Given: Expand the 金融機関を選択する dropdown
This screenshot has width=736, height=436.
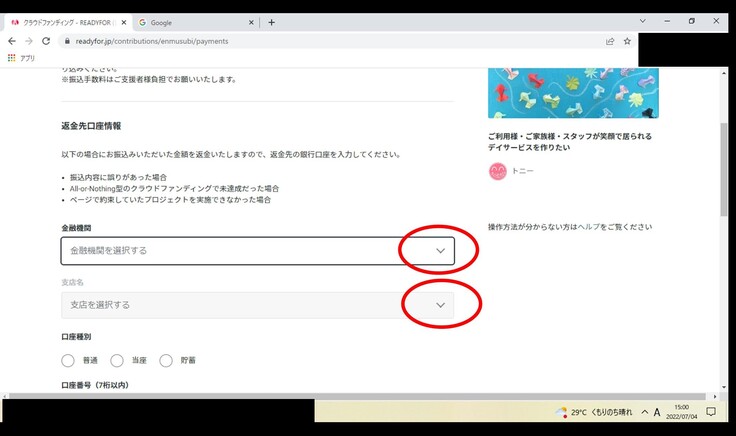Looking at the screenshot, I should click(440, 251).
